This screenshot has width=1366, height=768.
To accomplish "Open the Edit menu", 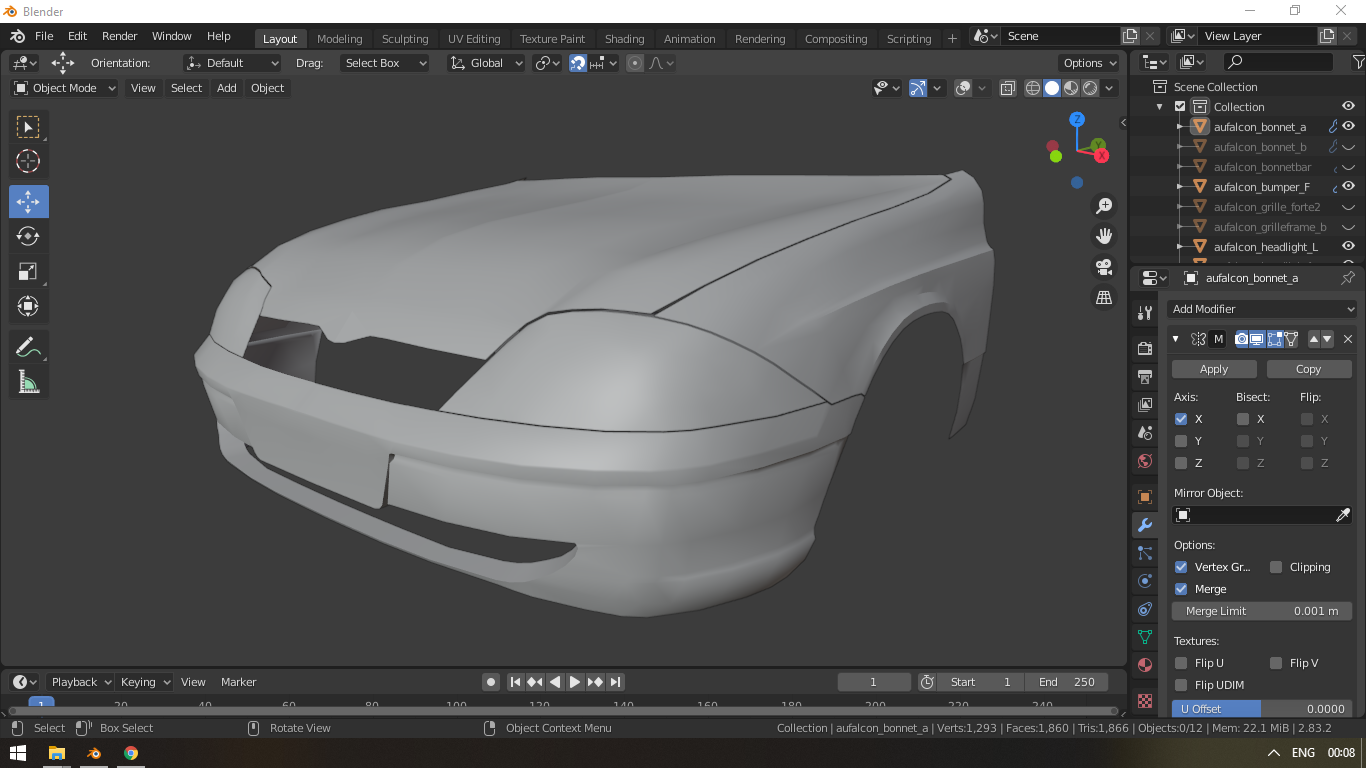I will pyautogui.click(x=77, y=36).
